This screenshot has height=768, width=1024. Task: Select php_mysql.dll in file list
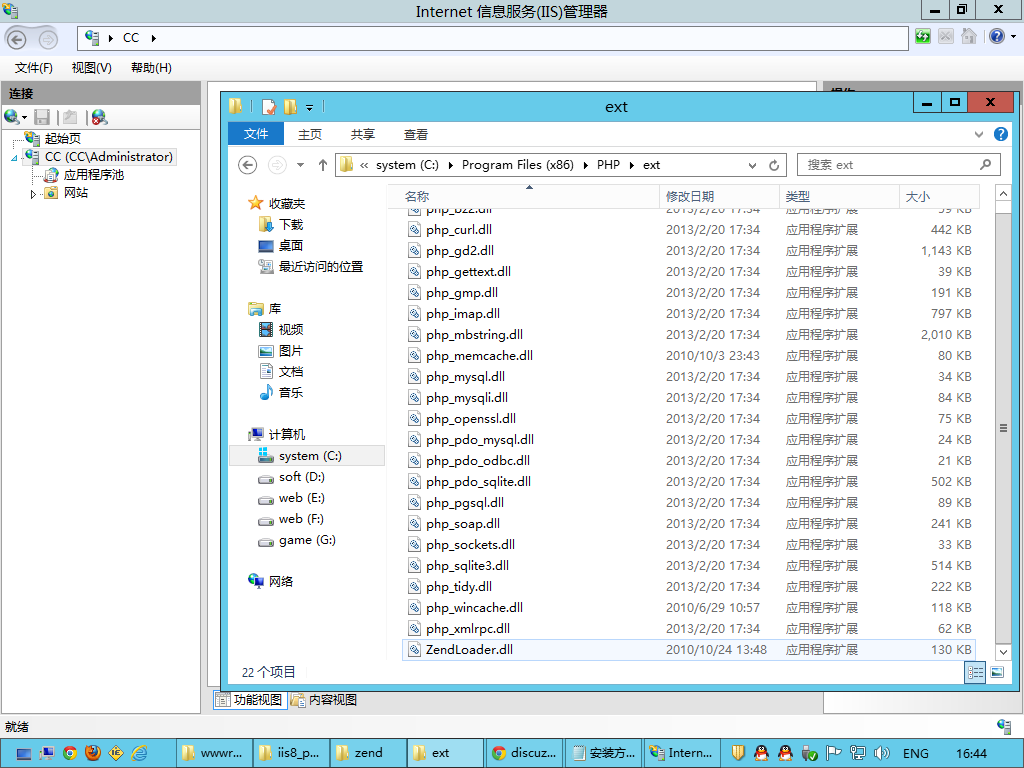point(688,377)
